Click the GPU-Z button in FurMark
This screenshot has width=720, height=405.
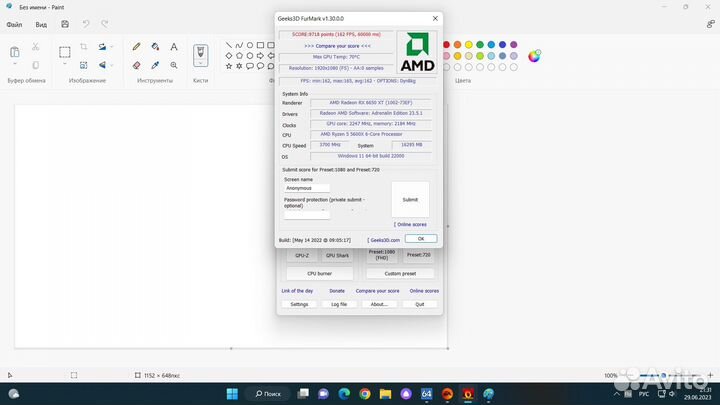(302, 255)
